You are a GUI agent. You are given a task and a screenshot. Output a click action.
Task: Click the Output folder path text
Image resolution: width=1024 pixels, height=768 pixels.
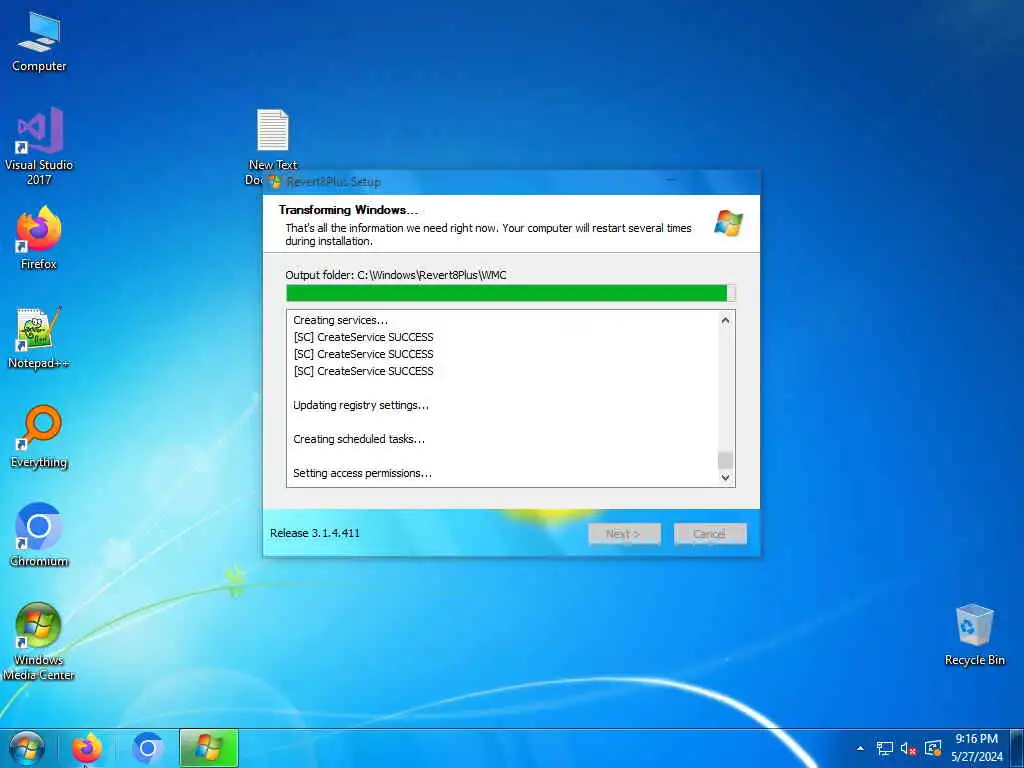[x=396, y=275]
